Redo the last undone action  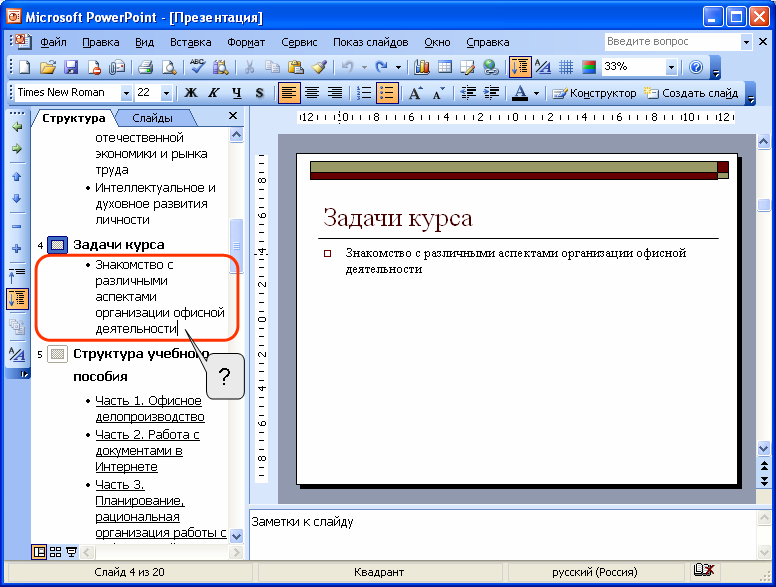click(381, 67)
